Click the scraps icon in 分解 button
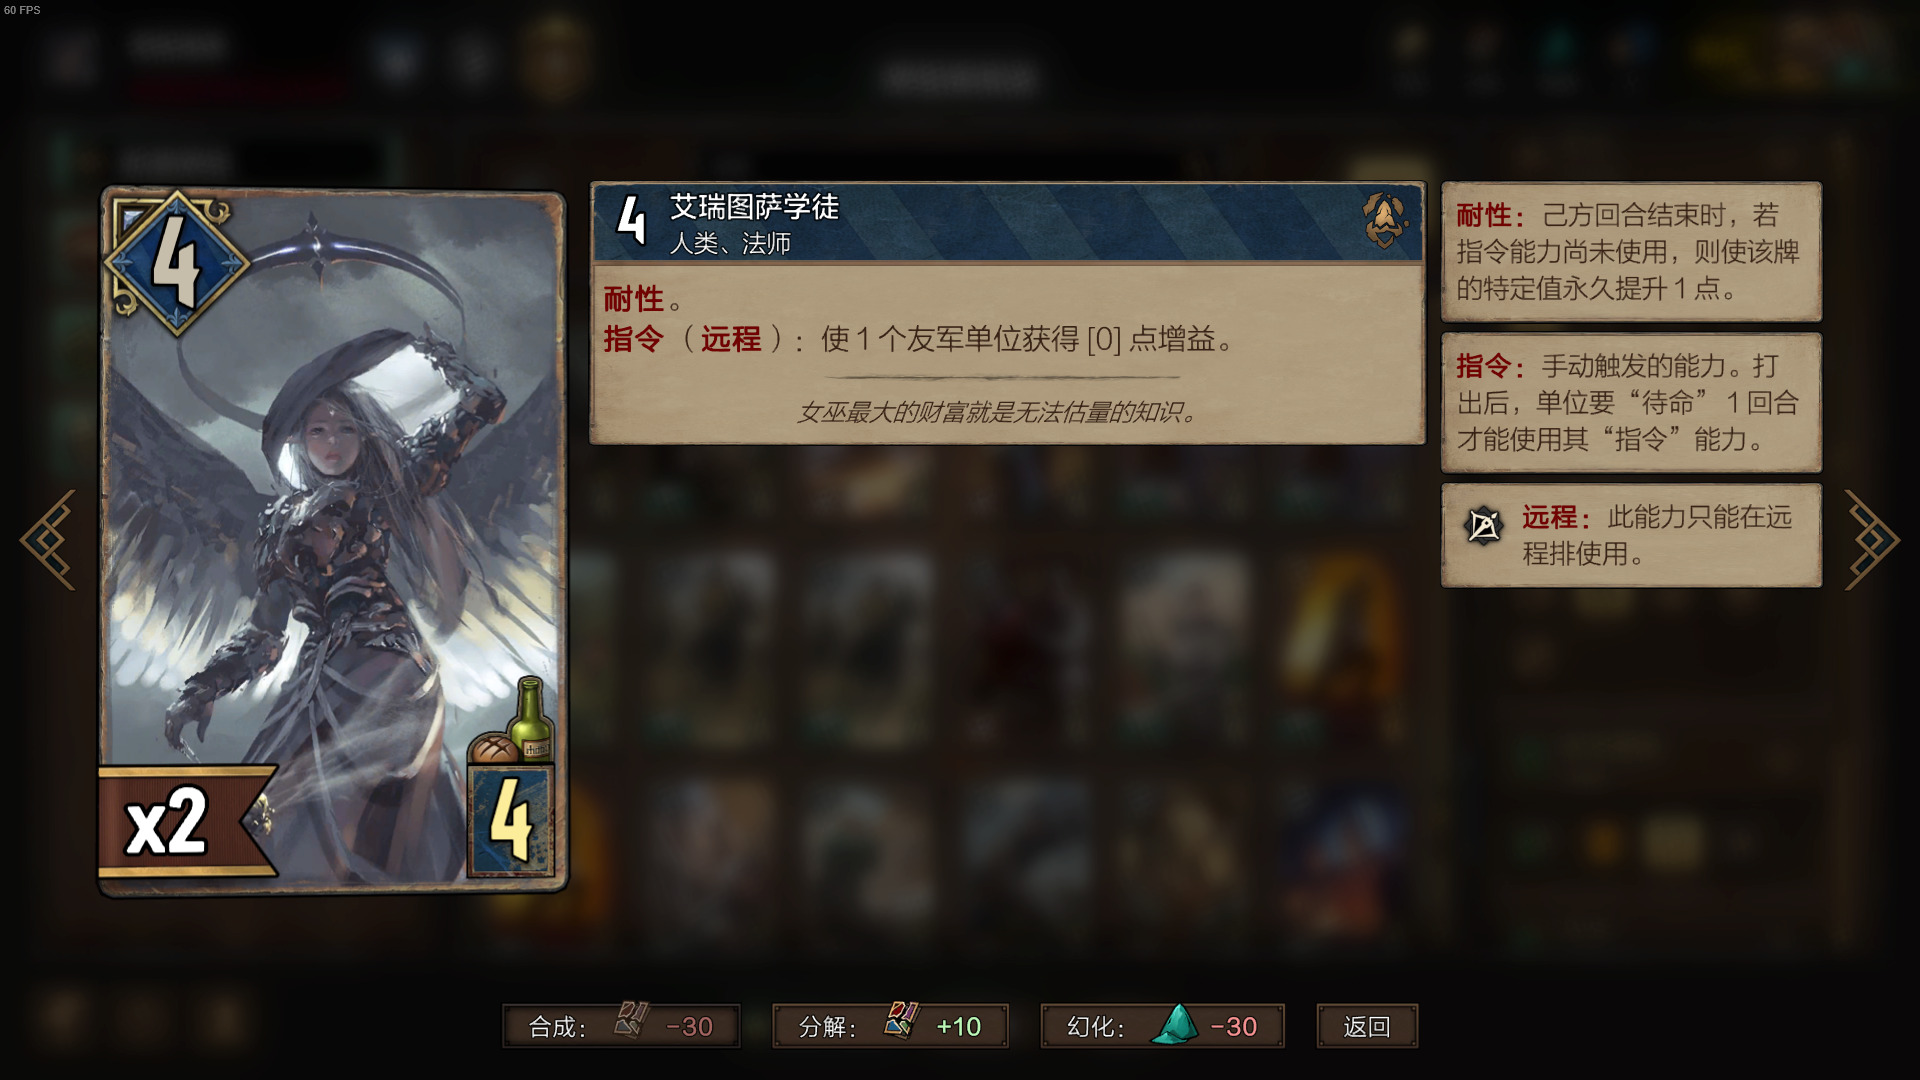 (901, 1020)
